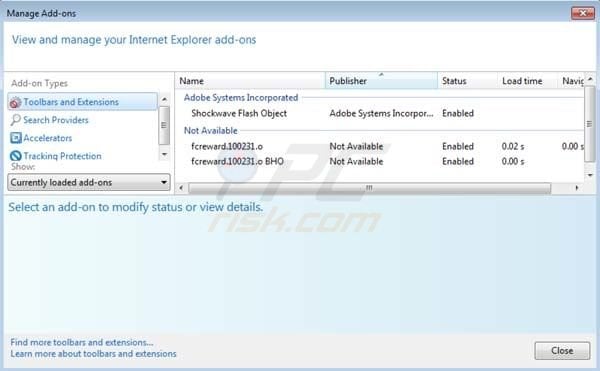This screenshot has height=371, width=600.
Task: Click add-on list vertical scroll down arrow
Action: (x=590, y=175)
